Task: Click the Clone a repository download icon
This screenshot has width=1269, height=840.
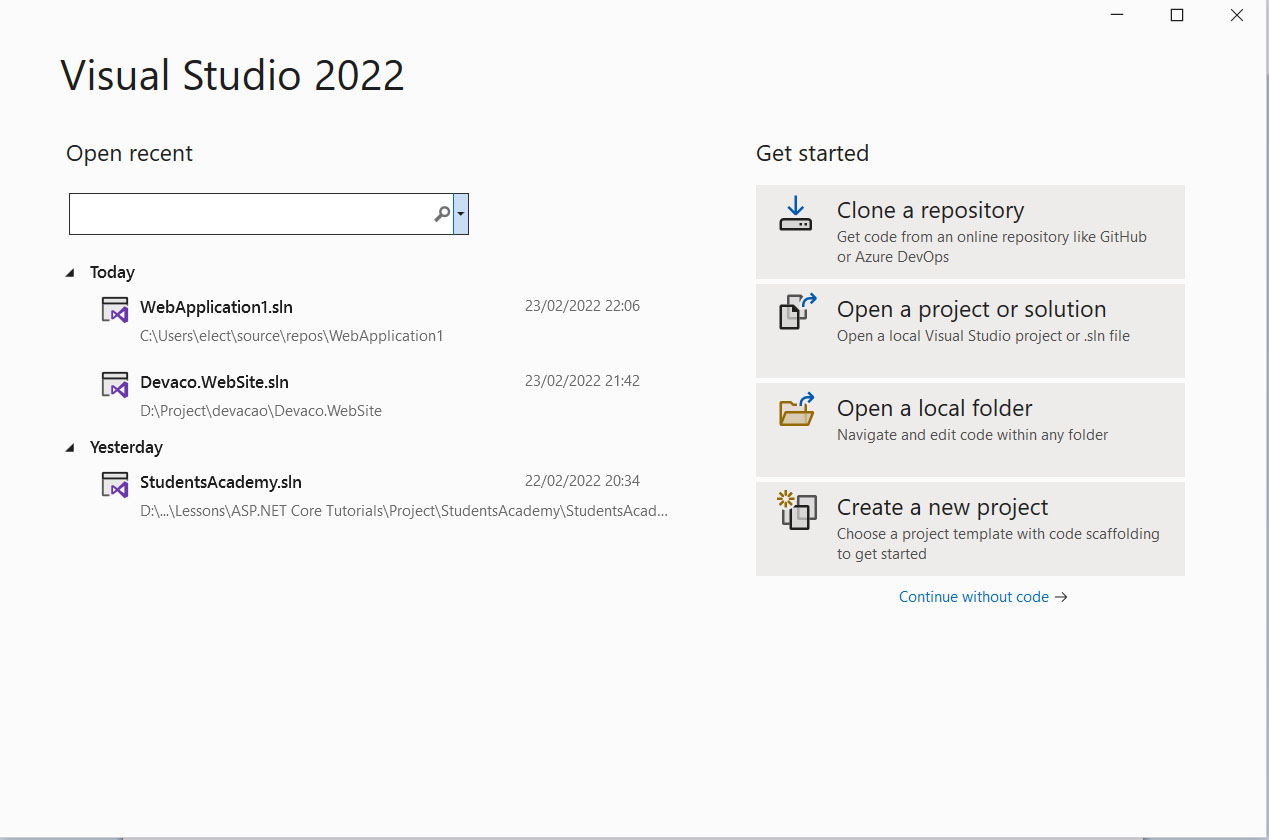Action: coord(796,214)
